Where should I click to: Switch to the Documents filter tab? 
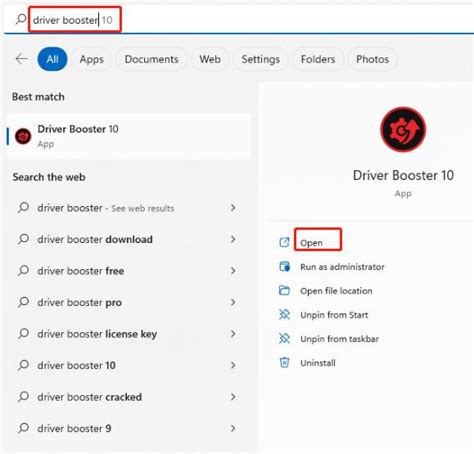(x=152, y=59)
